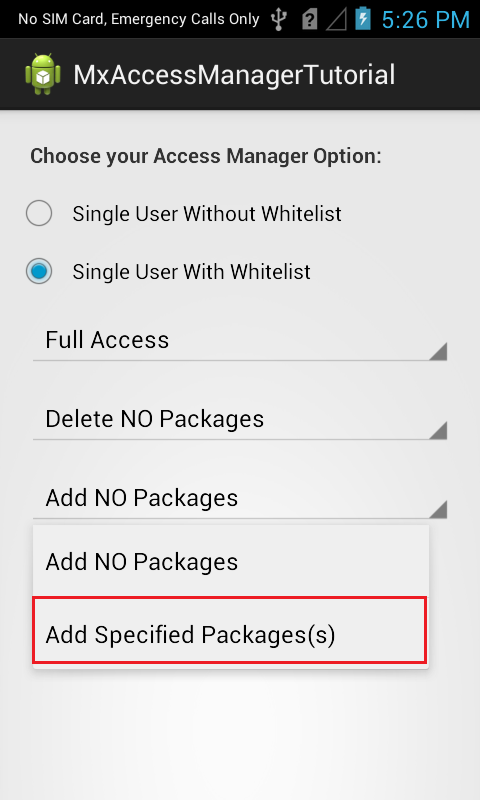The image size is (480, 800).
Task: Select Single User Without Whitelist radio button
Action: click(39, 213)
